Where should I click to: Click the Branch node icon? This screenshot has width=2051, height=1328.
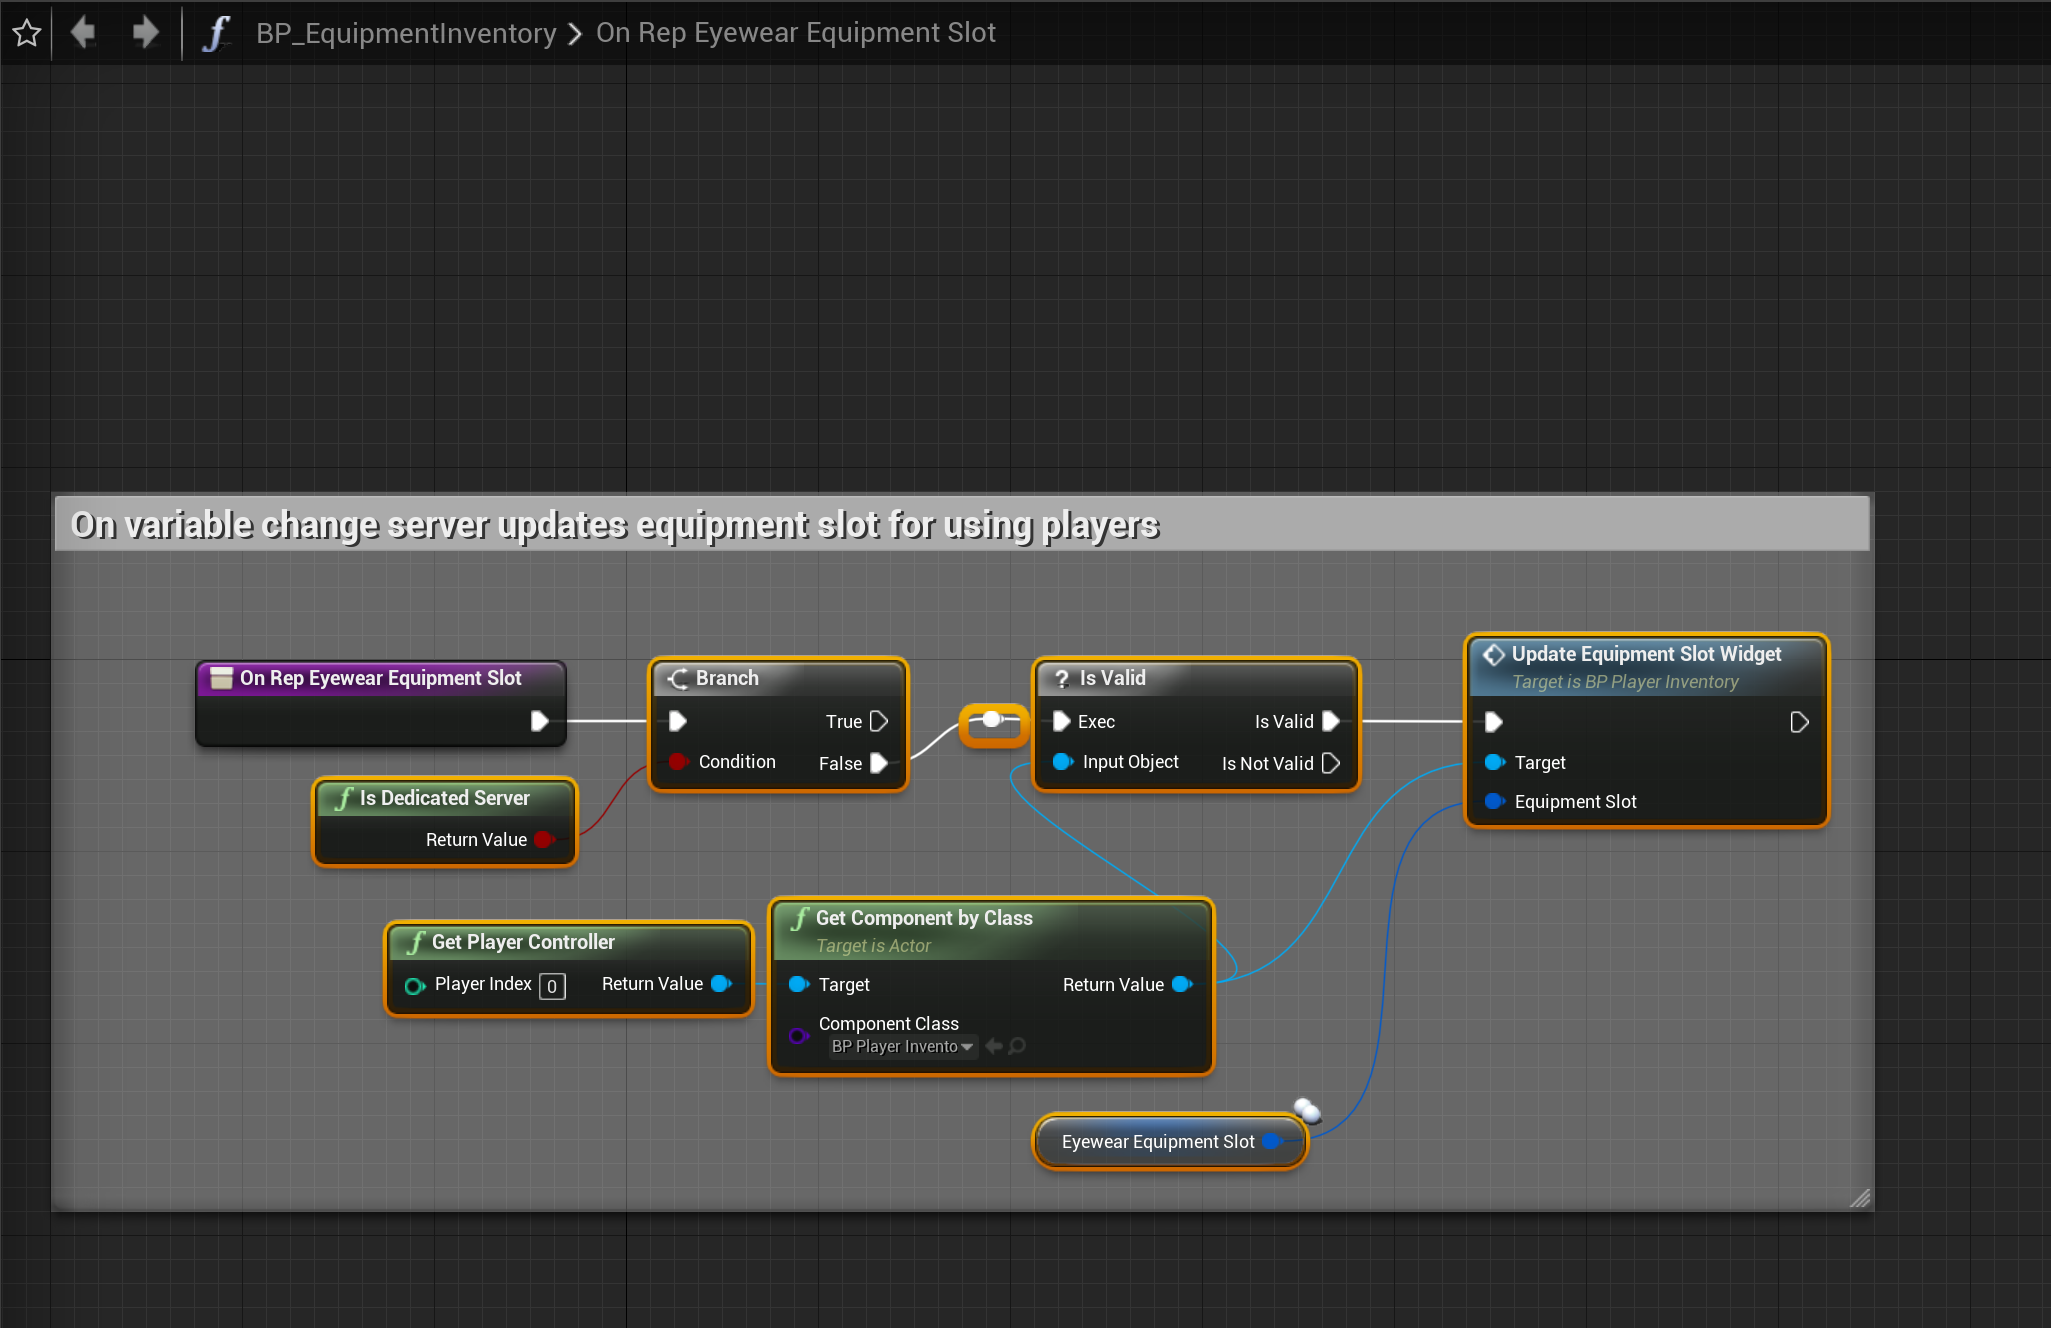pyautogui.click(x=678, y=679)
